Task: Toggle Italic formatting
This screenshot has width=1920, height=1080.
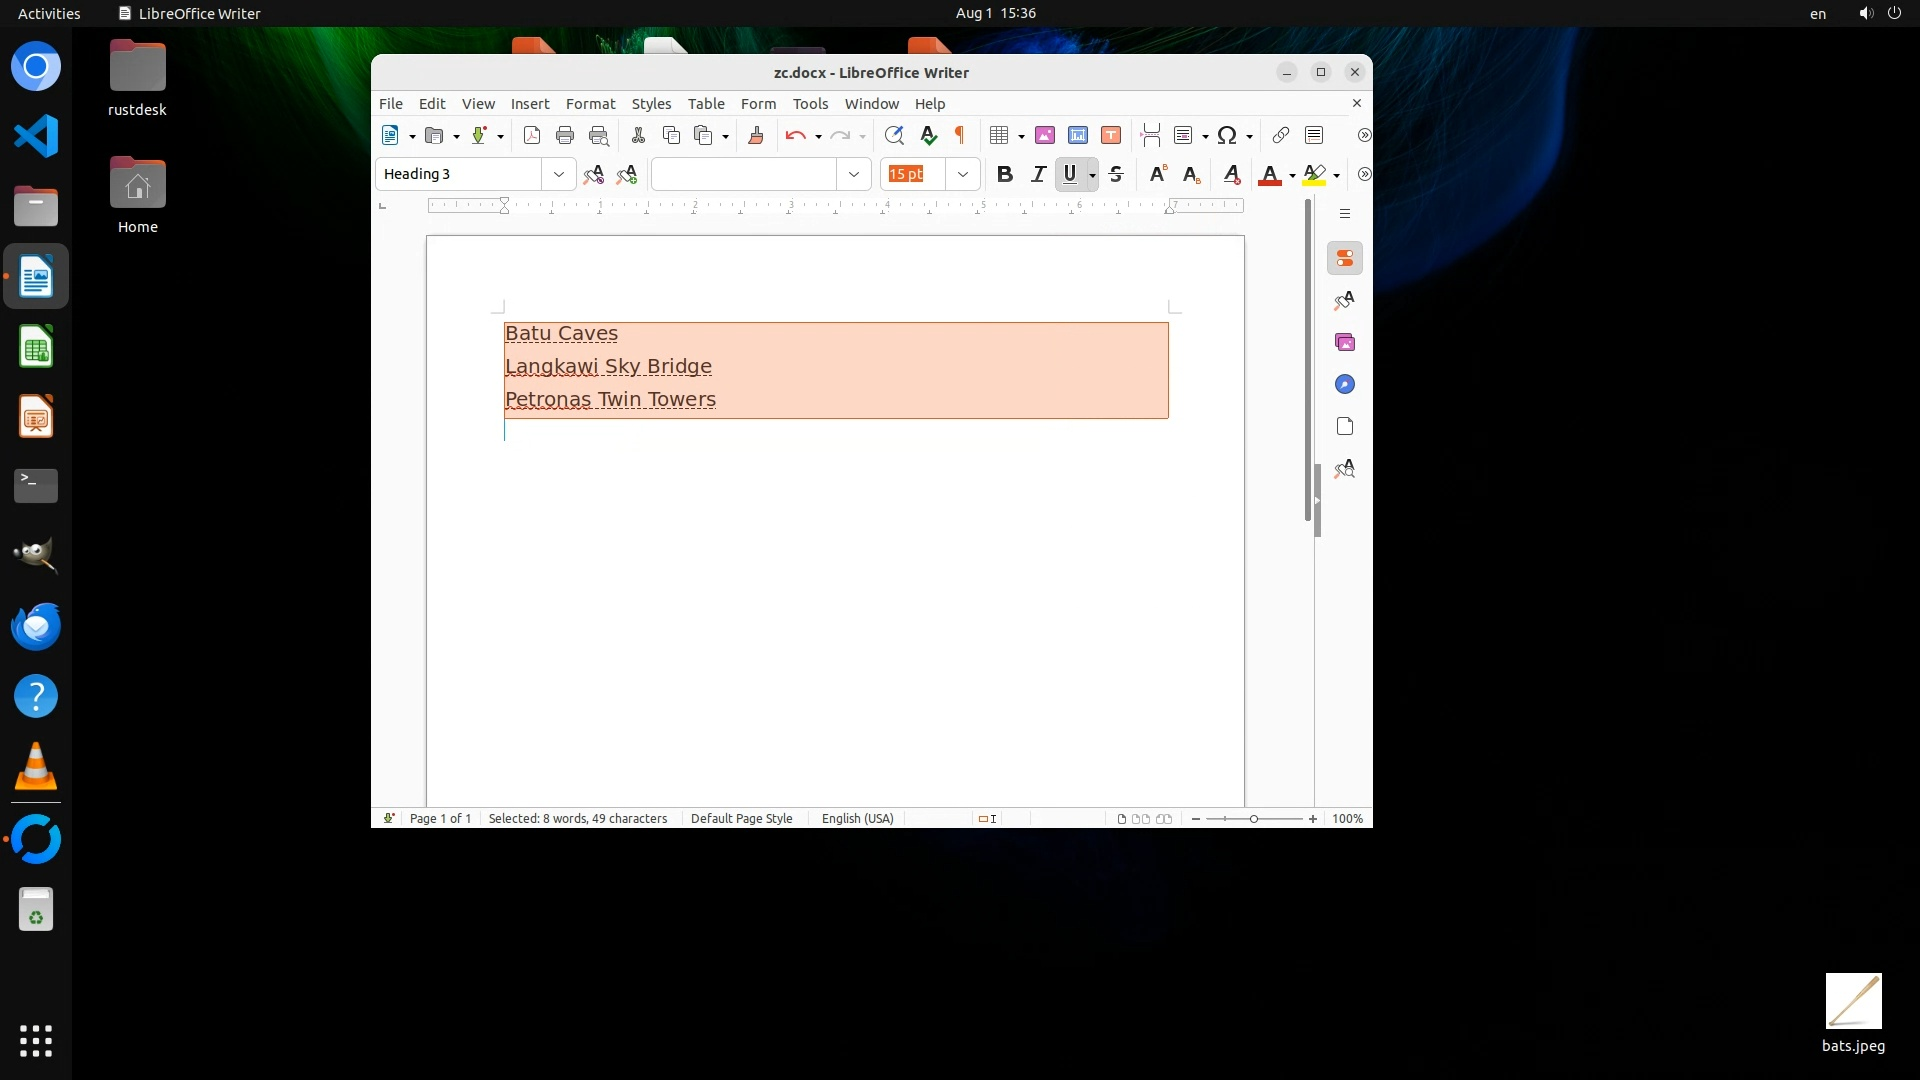Action: tap(1038, 174)
